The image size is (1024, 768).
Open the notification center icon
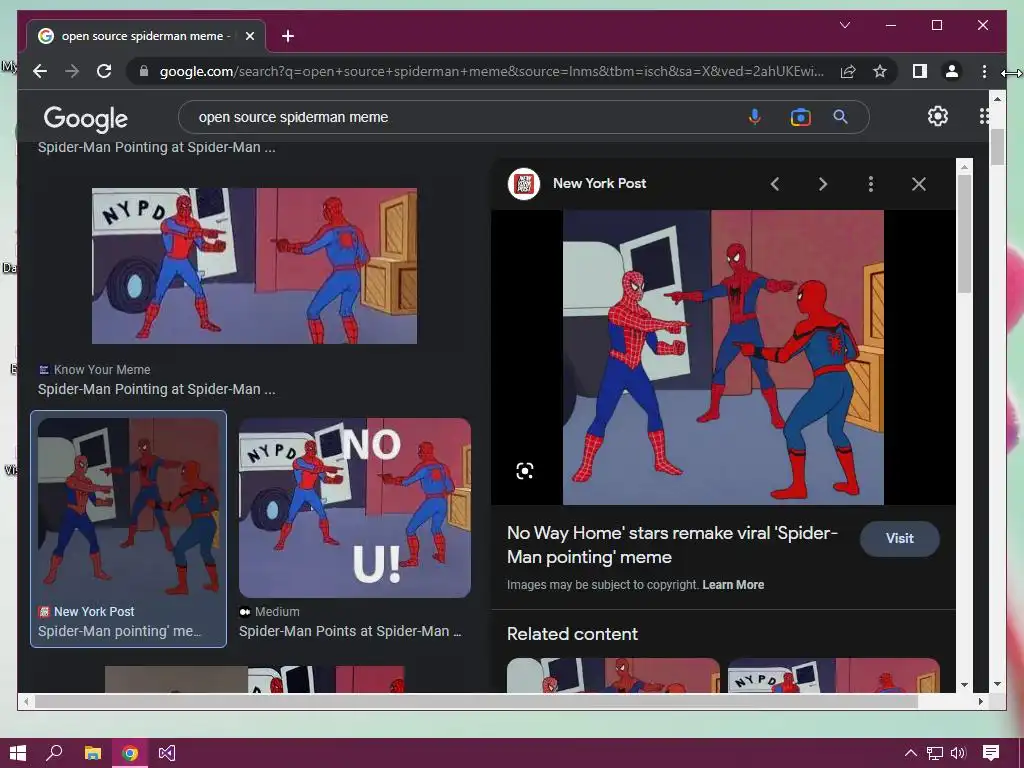[991, 753]
